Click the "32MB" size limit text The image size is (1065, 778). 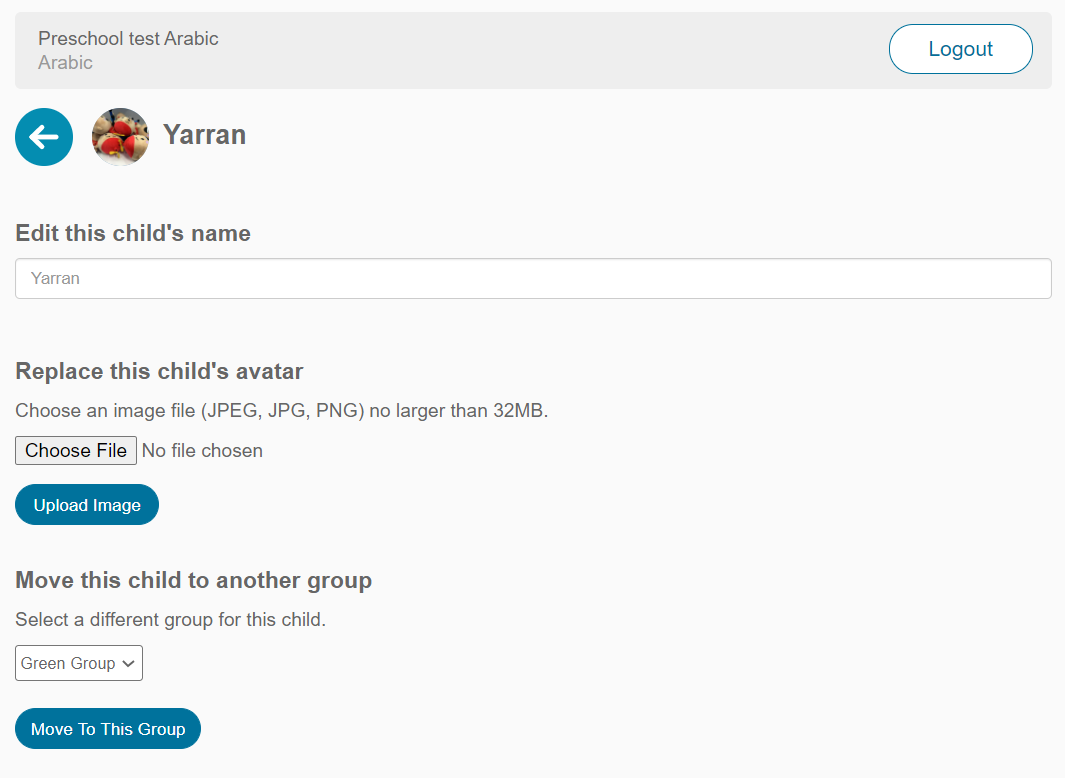[x=519, y=411]
